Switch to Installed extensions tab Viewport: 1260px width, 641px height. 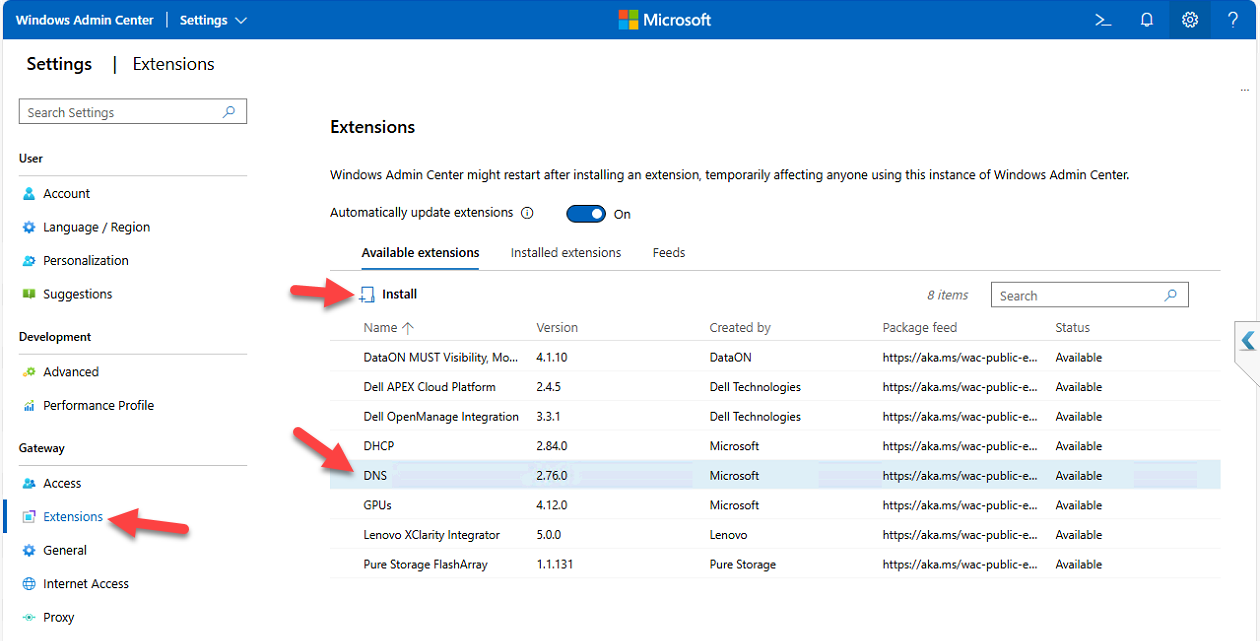click(566, 253)
